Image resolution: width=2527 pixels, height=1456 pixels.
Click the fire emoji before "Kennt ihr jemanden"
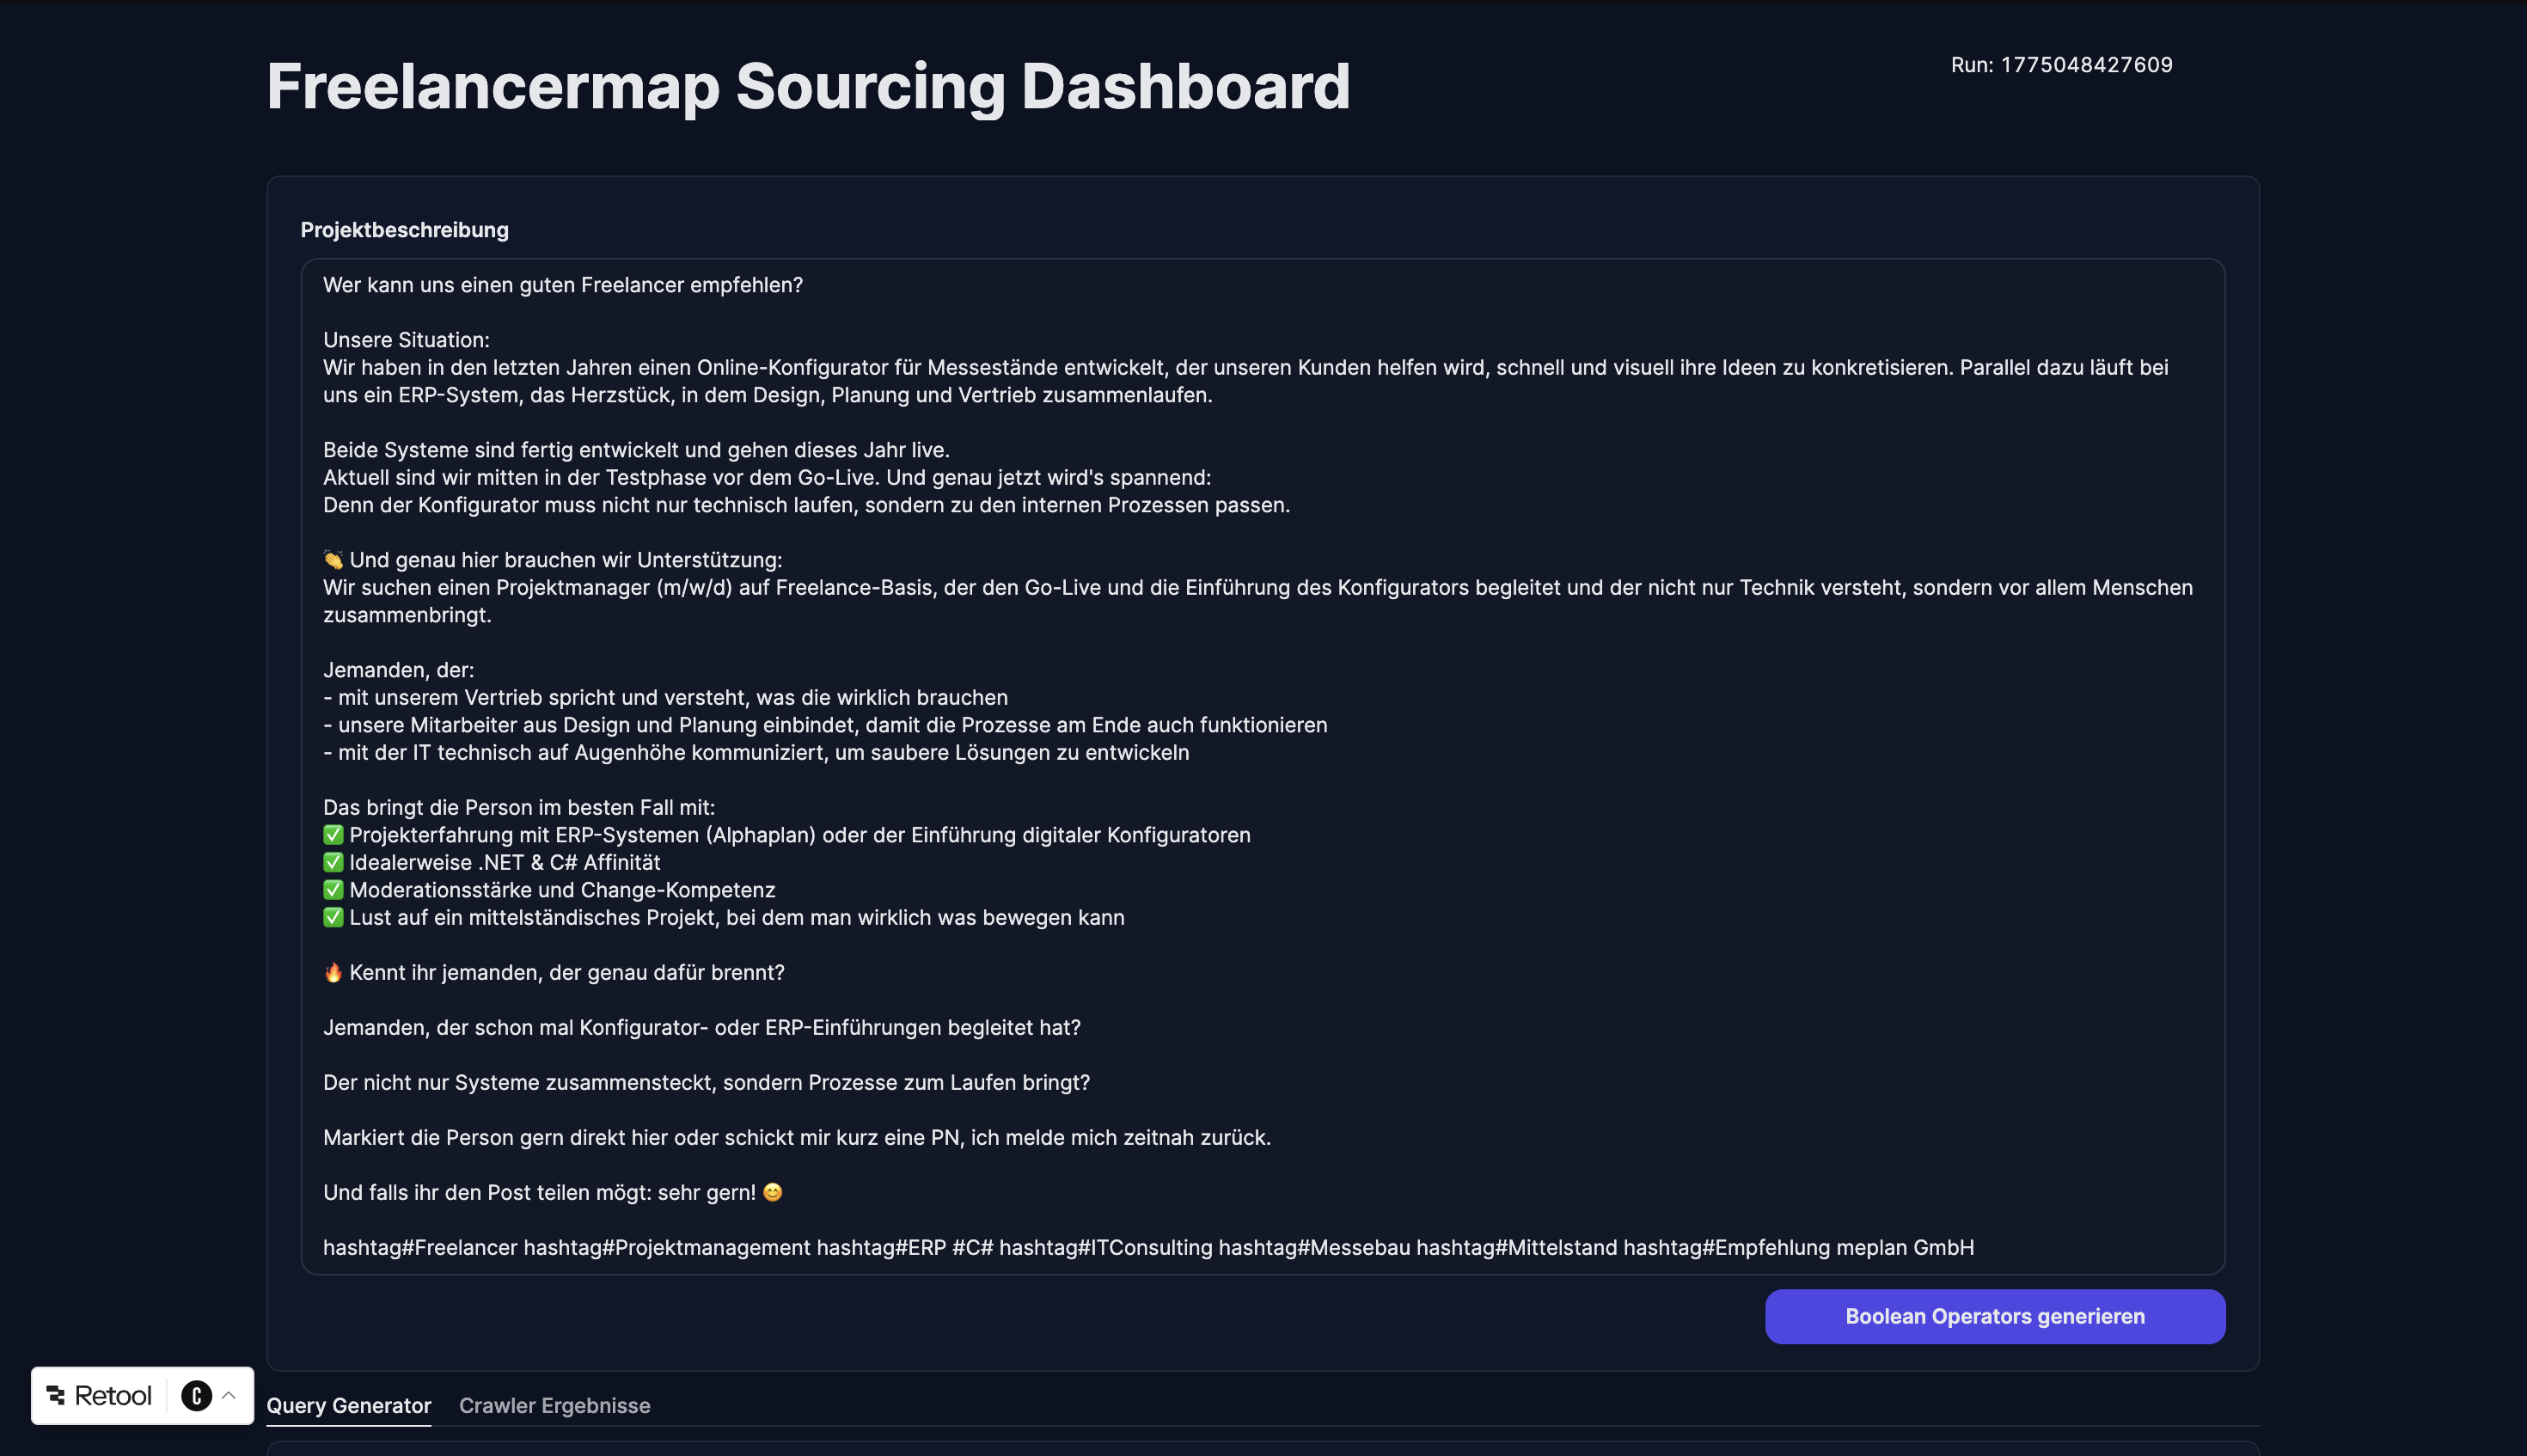coord(333,971)
